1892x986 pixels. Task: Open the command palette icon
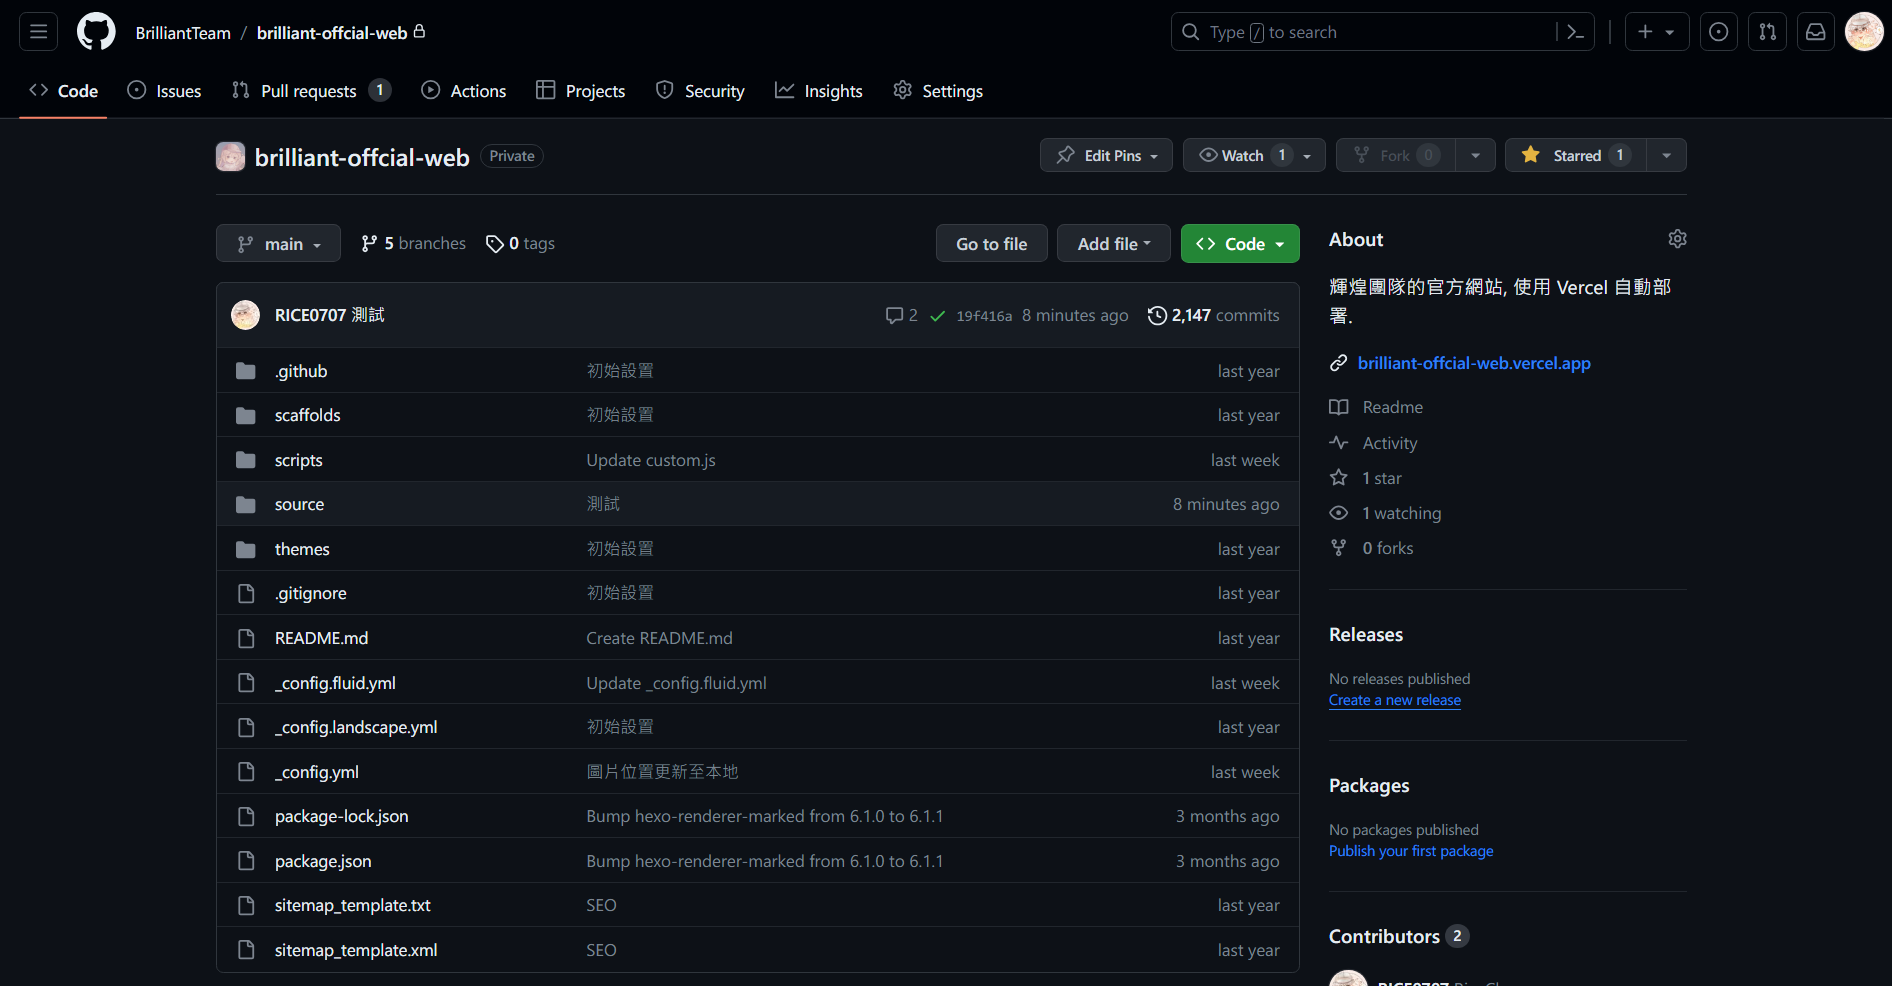(1575, 32)
